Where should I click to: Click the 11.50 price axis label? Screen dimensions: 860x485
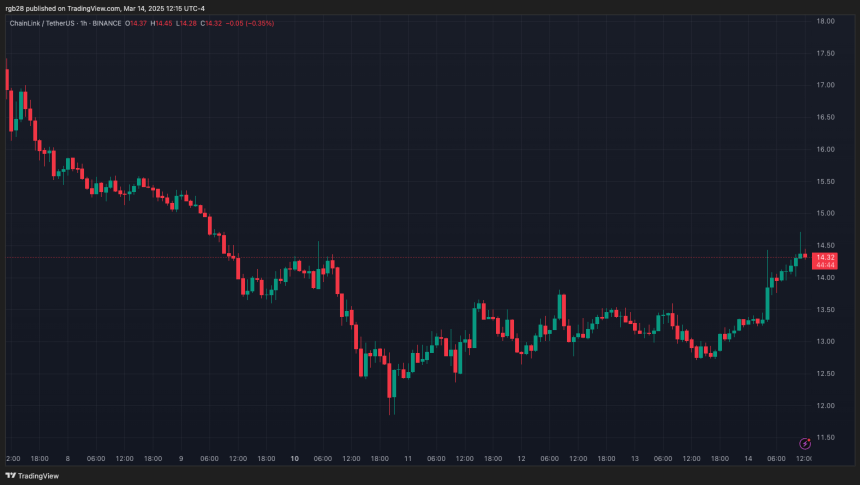pos(826,437)
